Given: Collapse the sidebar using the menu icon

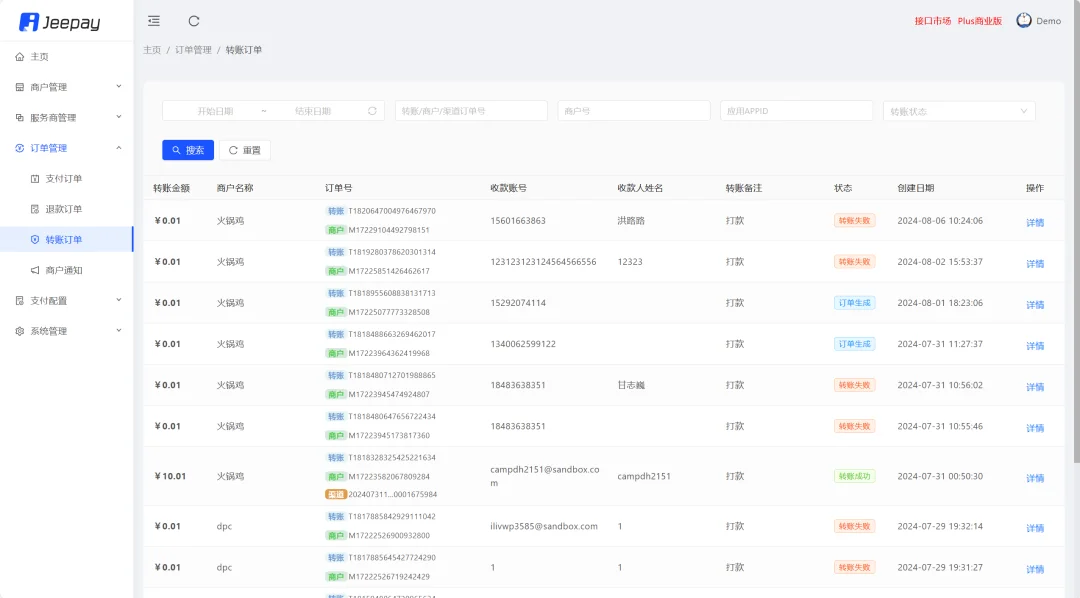Looking at the screenshot, I should coord(153,20).
